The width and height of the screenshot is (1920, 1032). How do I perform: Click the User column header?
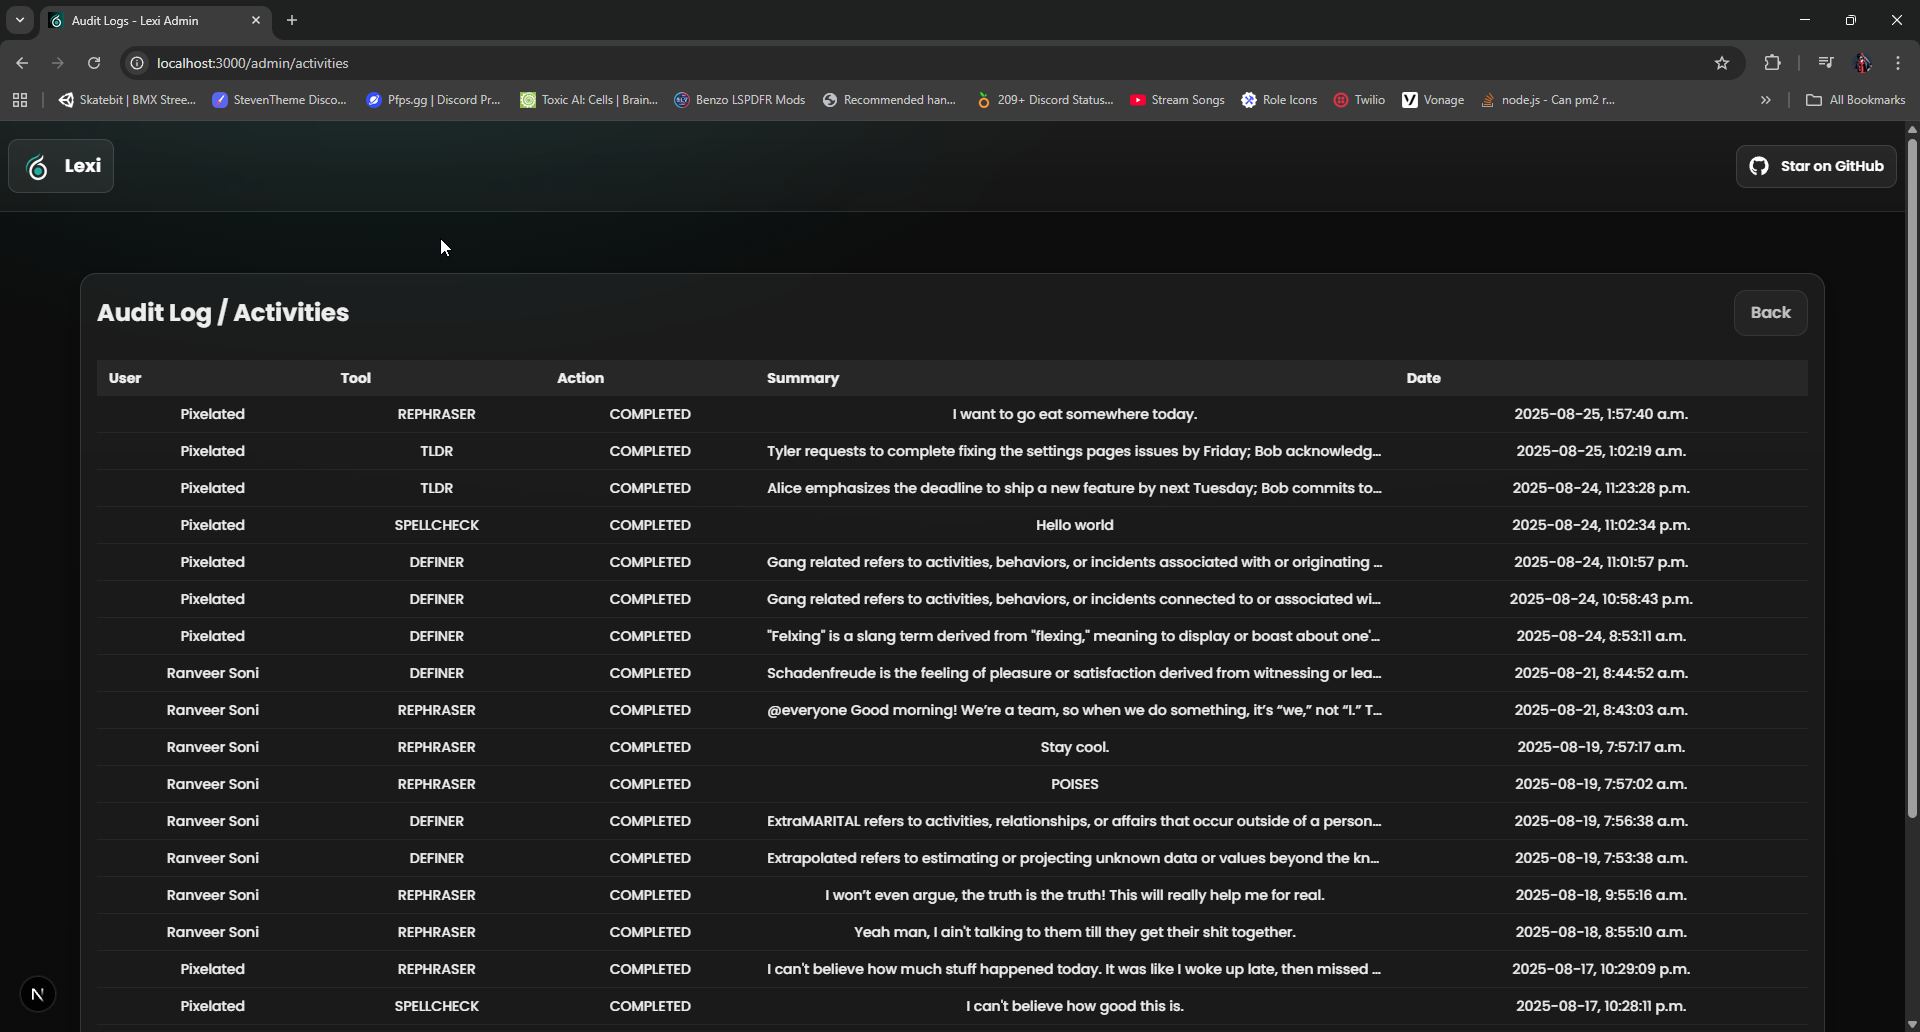[125, 378]
